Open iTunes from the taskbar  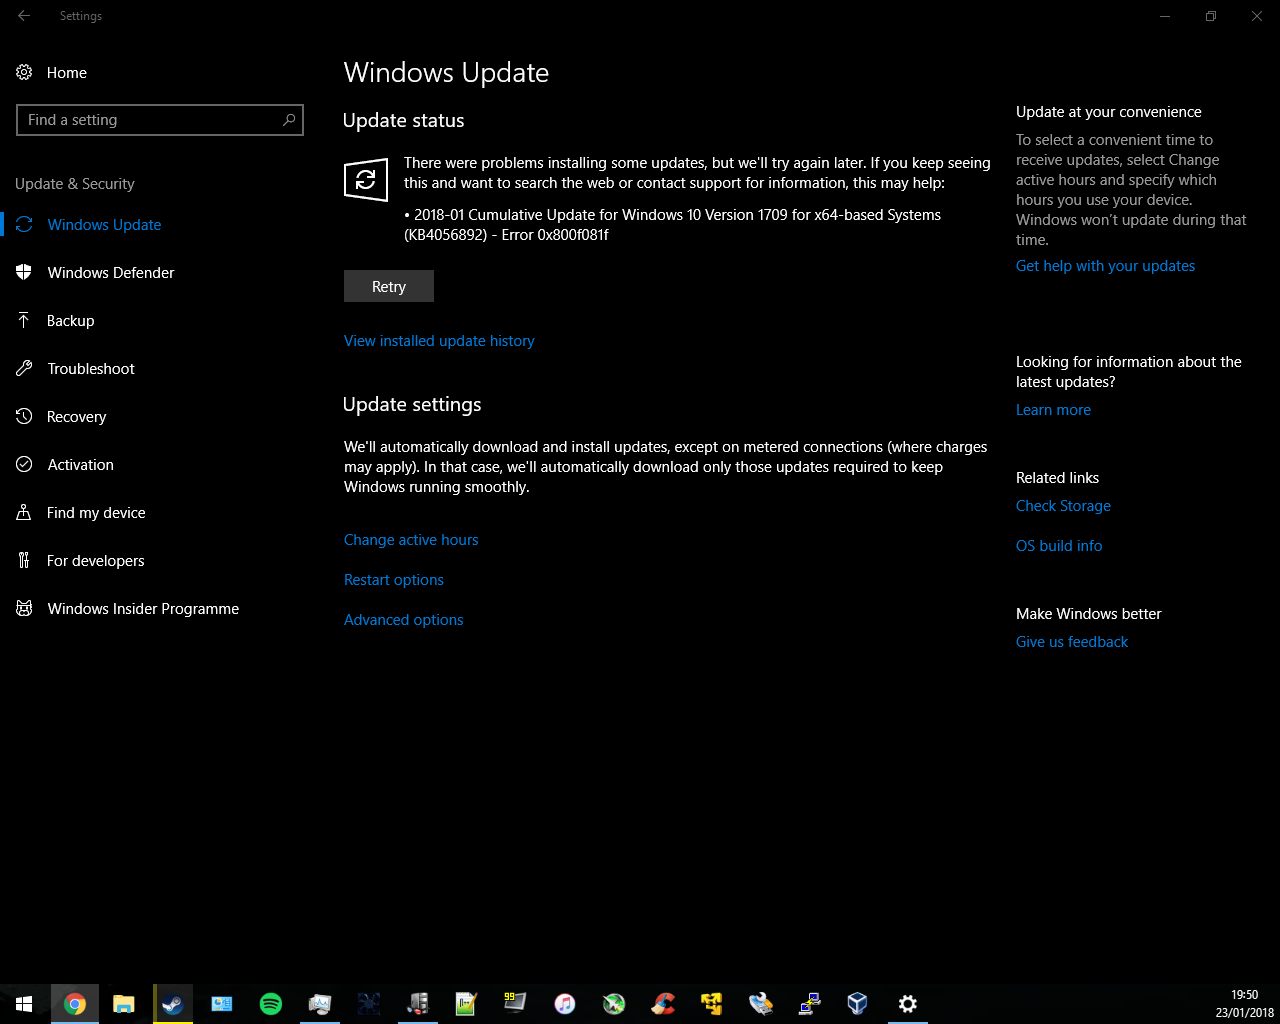pos(564,1004)
